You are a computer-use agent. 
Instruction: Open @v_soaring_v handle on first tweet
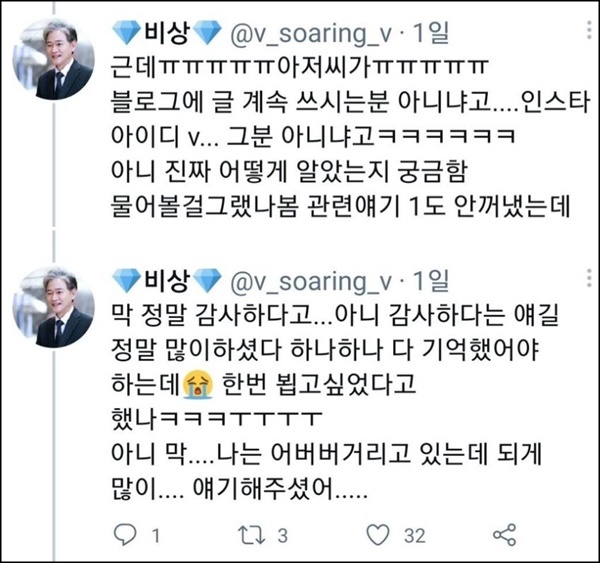pyautogui.click(x=311, y=34)
